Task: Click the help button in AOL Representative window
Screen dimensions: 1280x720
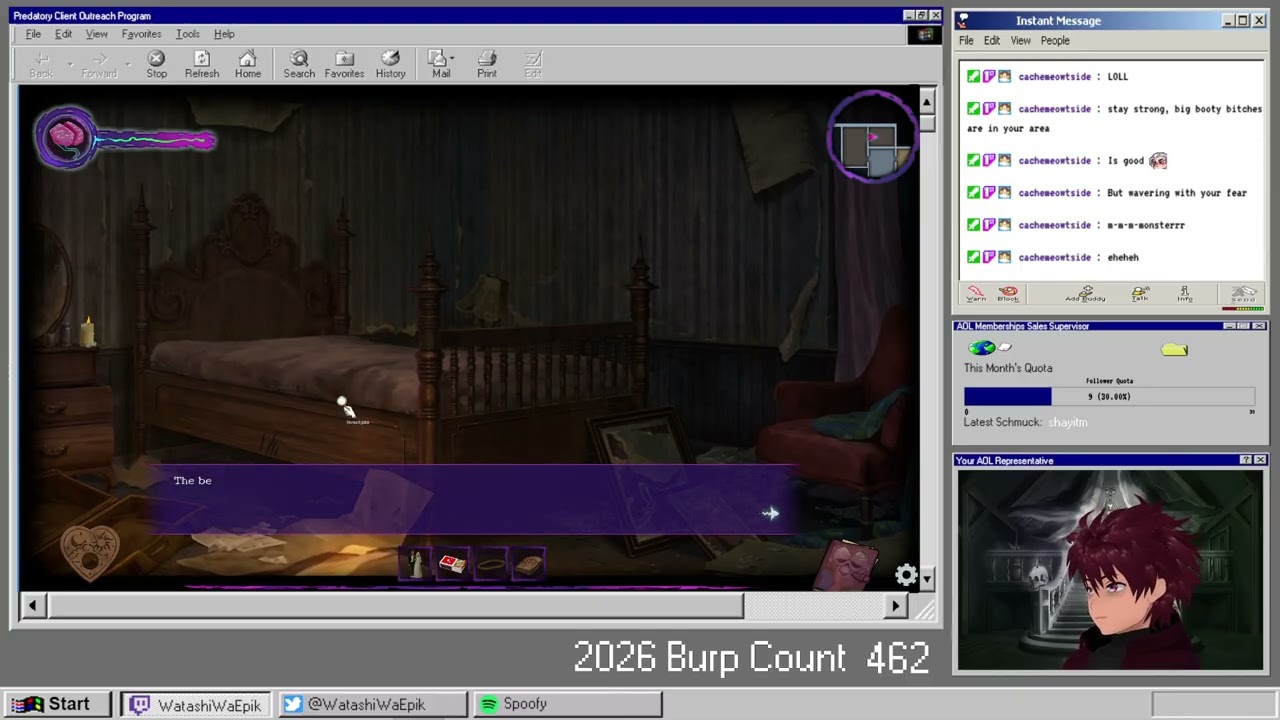Action: 1245,460
